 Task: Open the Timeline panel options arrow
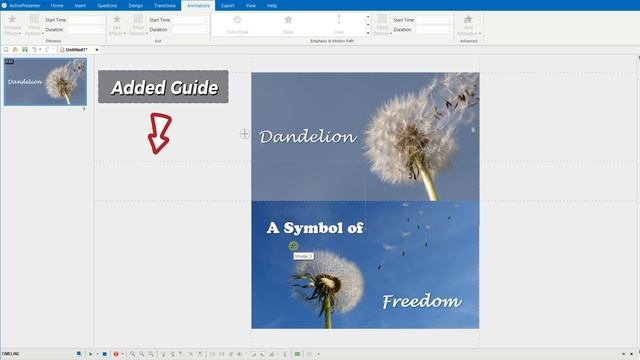[623, 354]
